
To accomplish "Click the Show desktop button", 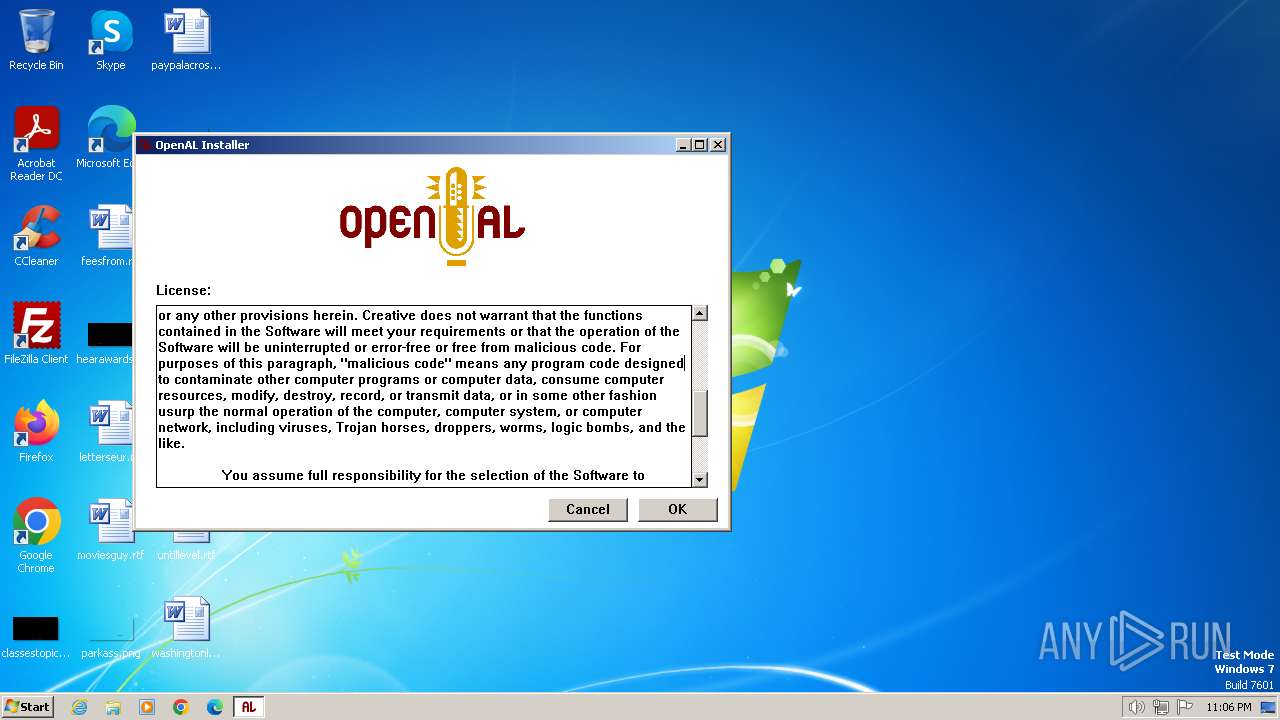I will (x=1268, y=707).
